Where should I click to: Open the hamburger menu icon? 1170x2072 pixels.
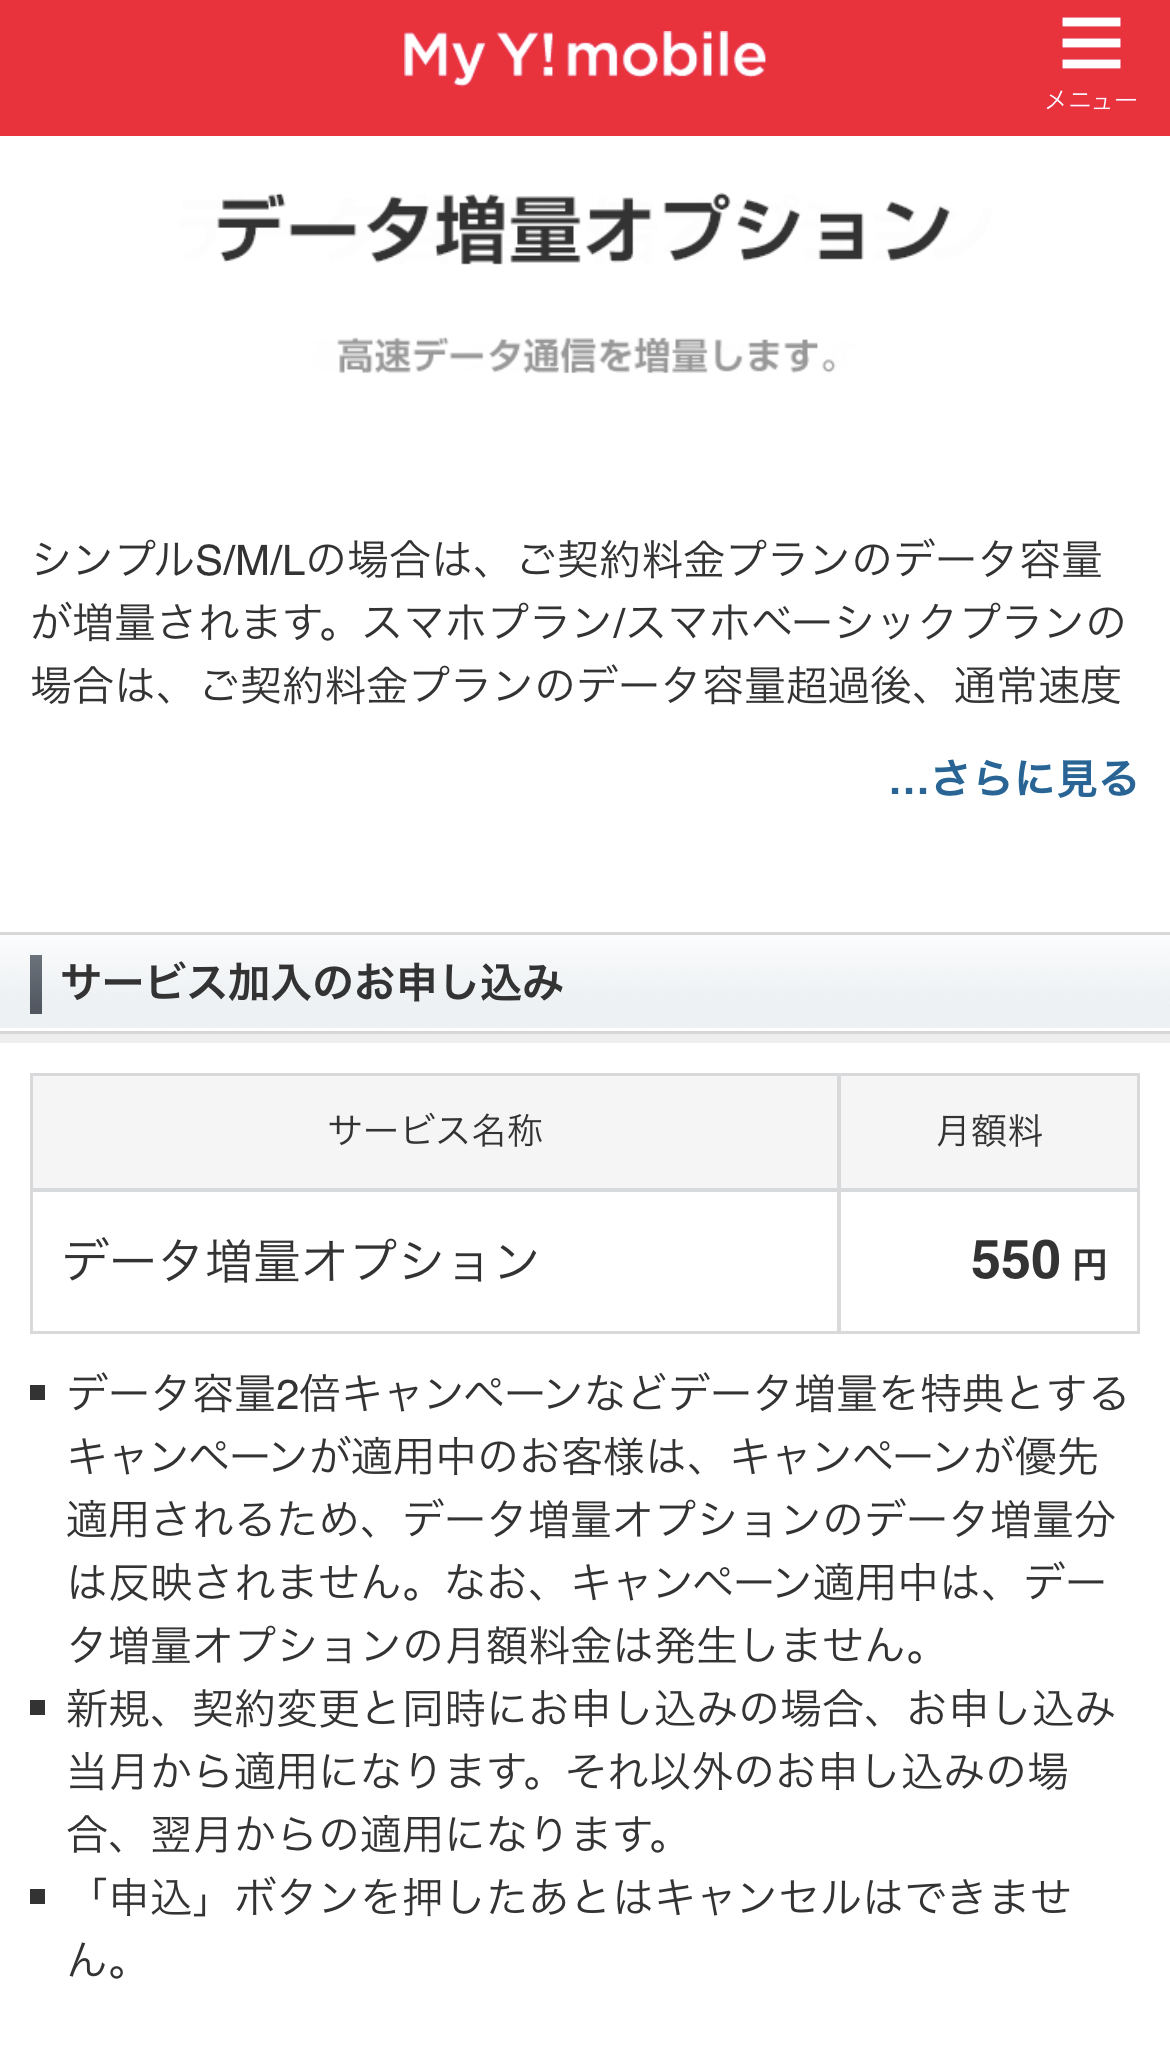coord(1090,45)
